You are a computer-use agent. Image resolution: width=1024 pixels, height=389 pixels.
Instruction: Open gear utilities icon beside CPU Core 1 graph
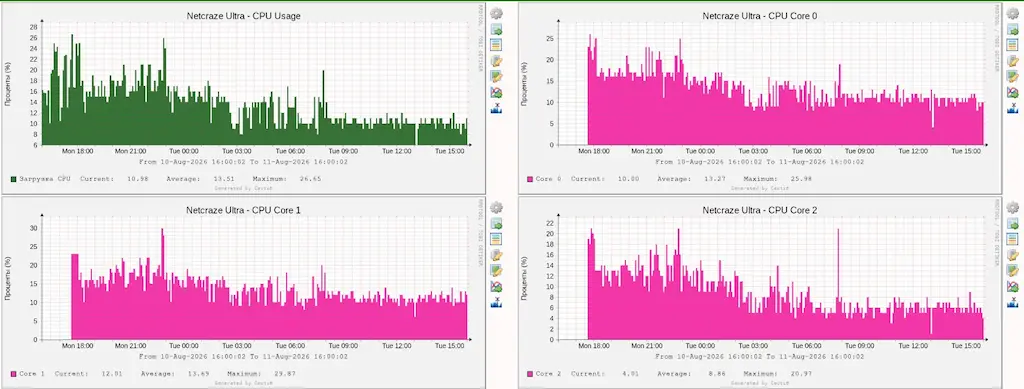coord(496,208)
